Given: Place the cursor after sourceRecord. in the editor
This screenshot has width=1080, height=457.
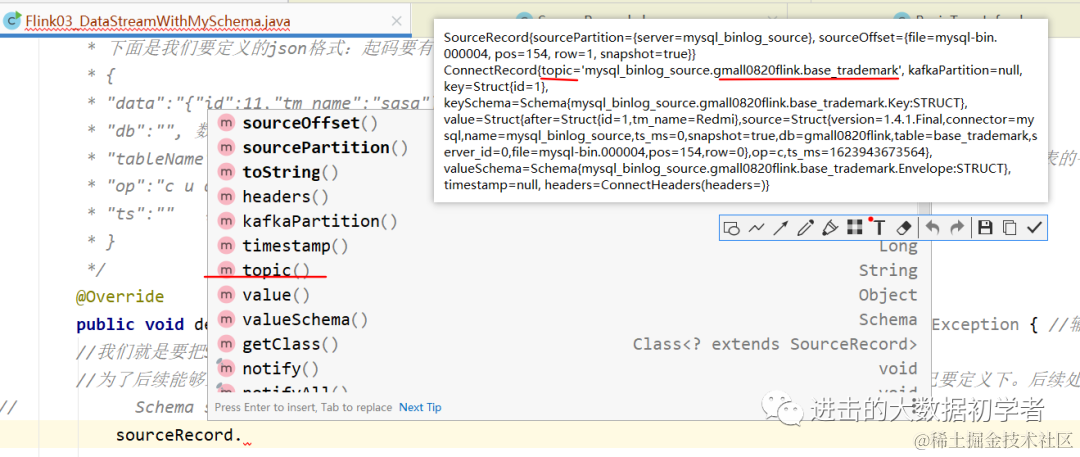Looking at the screenshot, I should pos(243,436).
